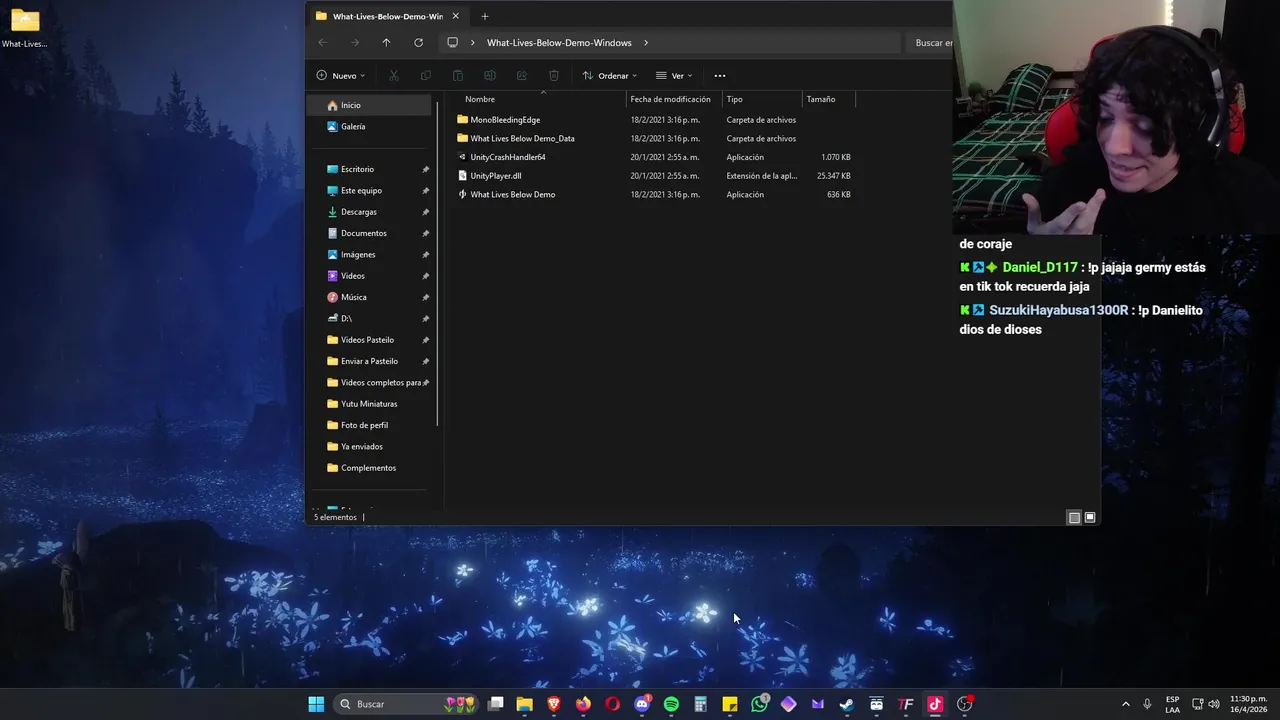Refresh the current folder view
Viewport: 1280px width, 720px height.
(x=418, y=43)
